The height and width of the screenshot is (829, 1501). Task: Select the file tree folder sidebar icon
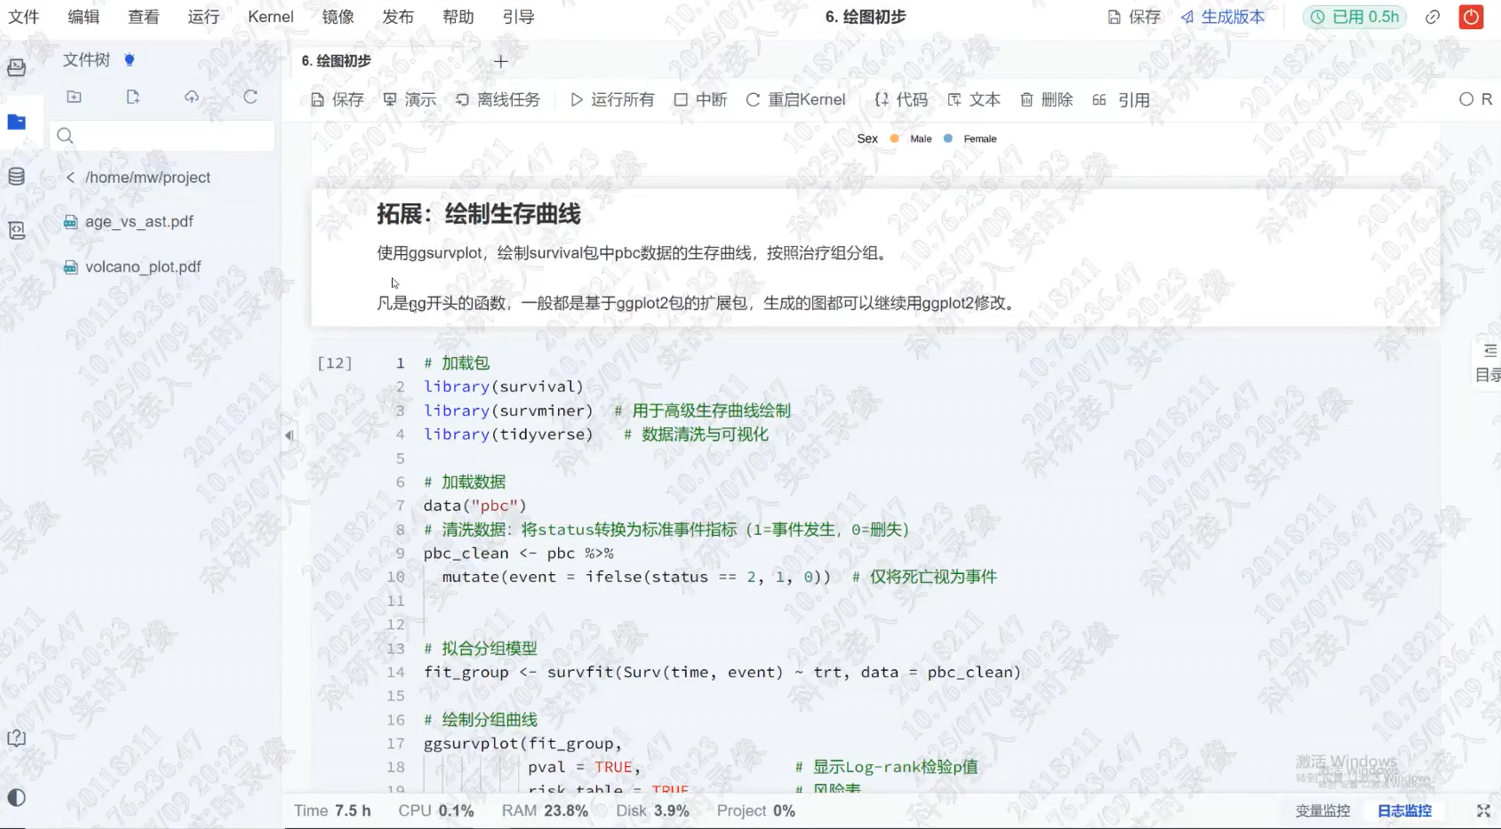point(17,122)
